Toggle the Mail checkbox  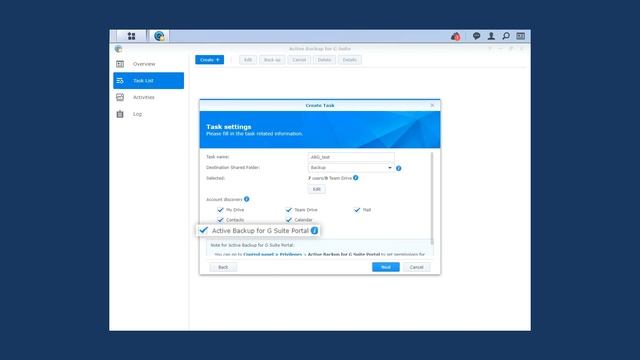357,209
